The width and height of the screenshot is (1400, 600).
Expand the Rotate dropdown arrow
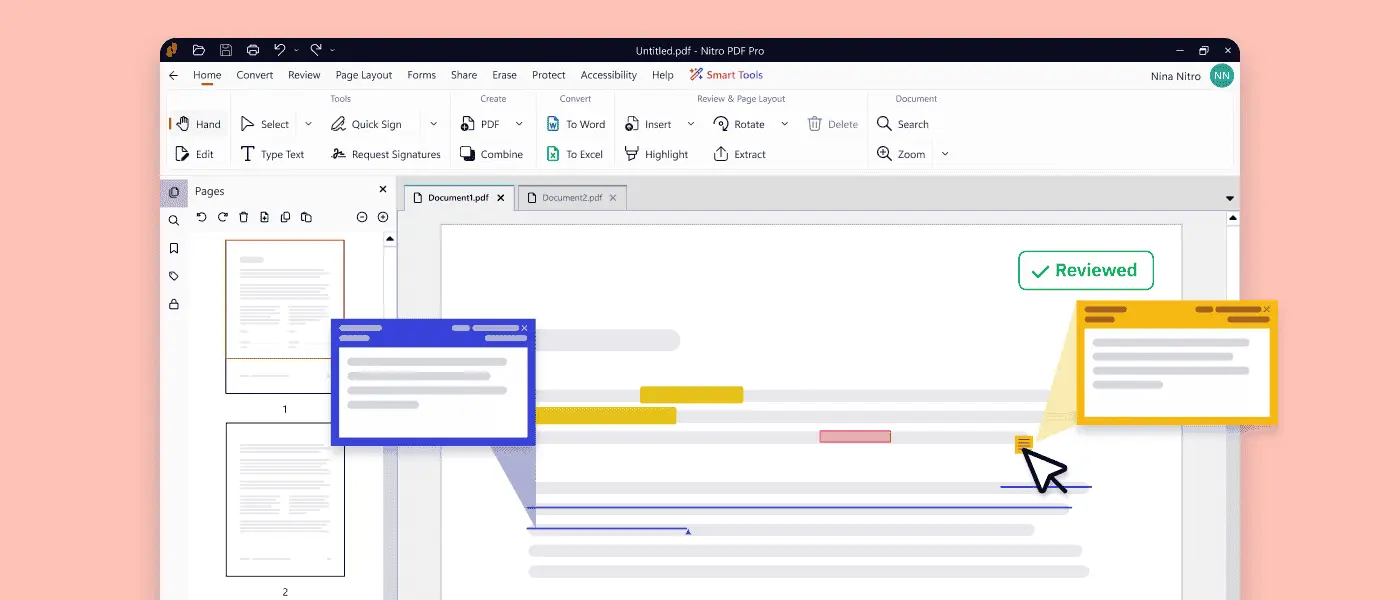tap(784, 124)
